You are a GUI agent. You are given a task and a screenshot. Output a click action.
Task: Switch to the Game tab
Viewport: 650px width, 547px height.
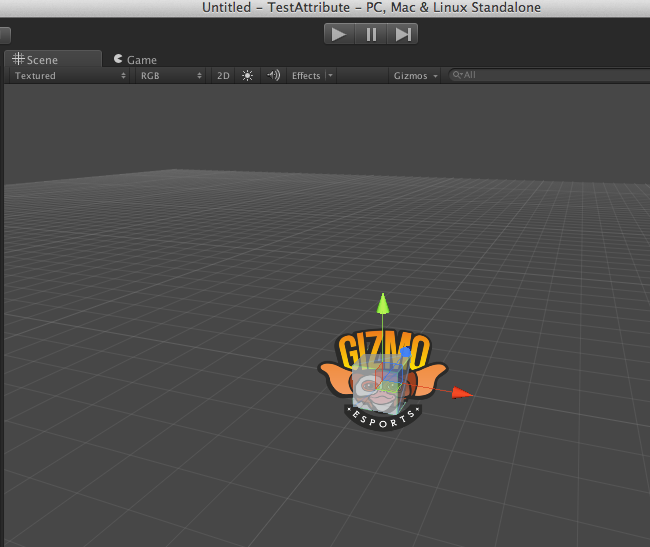pyautogui.click(x=136, y=60)
